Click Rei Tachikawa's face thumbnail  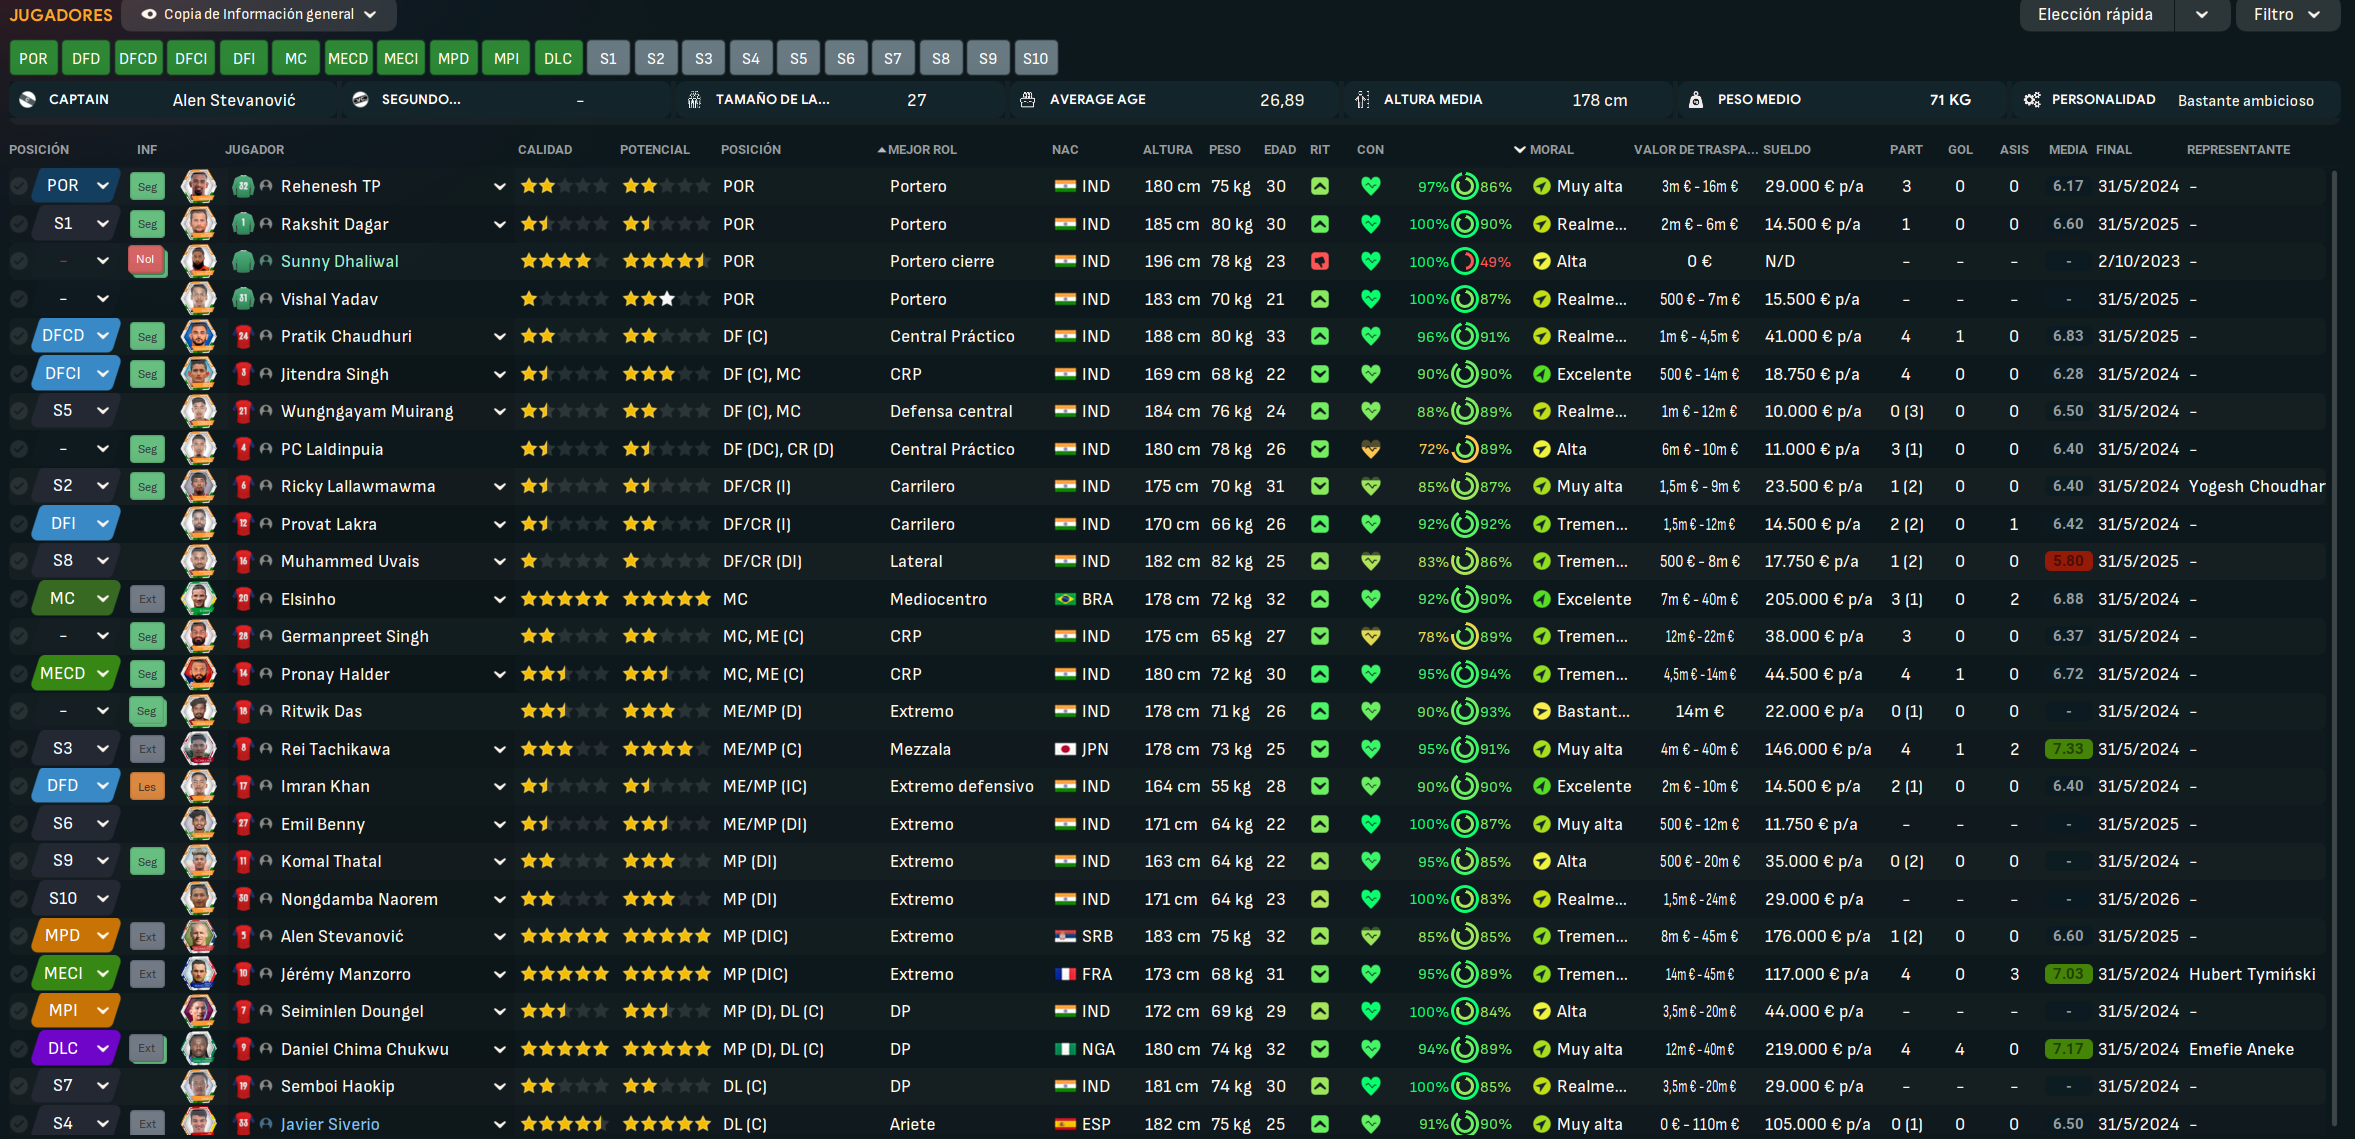pyautogui.click(x=198, y=749)
